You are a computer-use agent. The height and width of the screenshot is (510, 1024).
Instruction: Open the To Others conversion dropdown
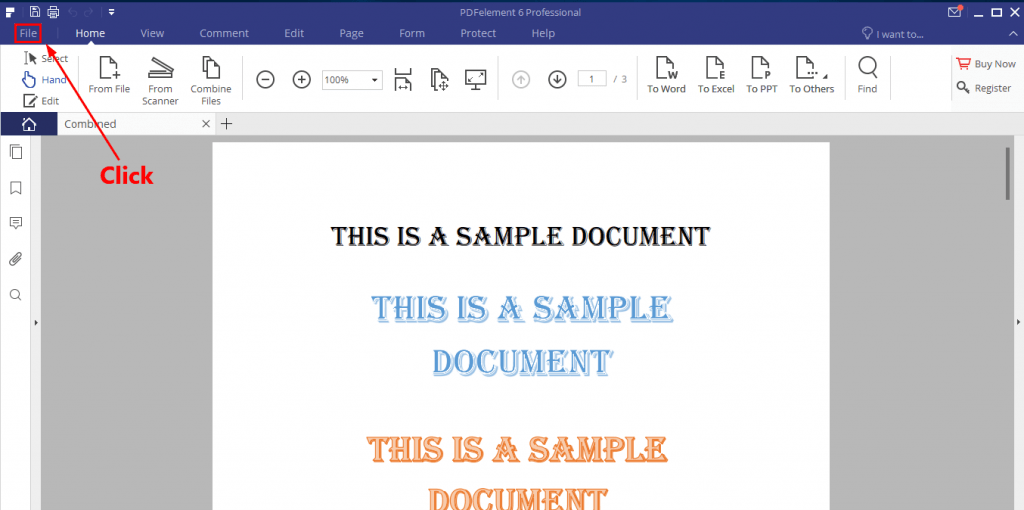[812, 75]
